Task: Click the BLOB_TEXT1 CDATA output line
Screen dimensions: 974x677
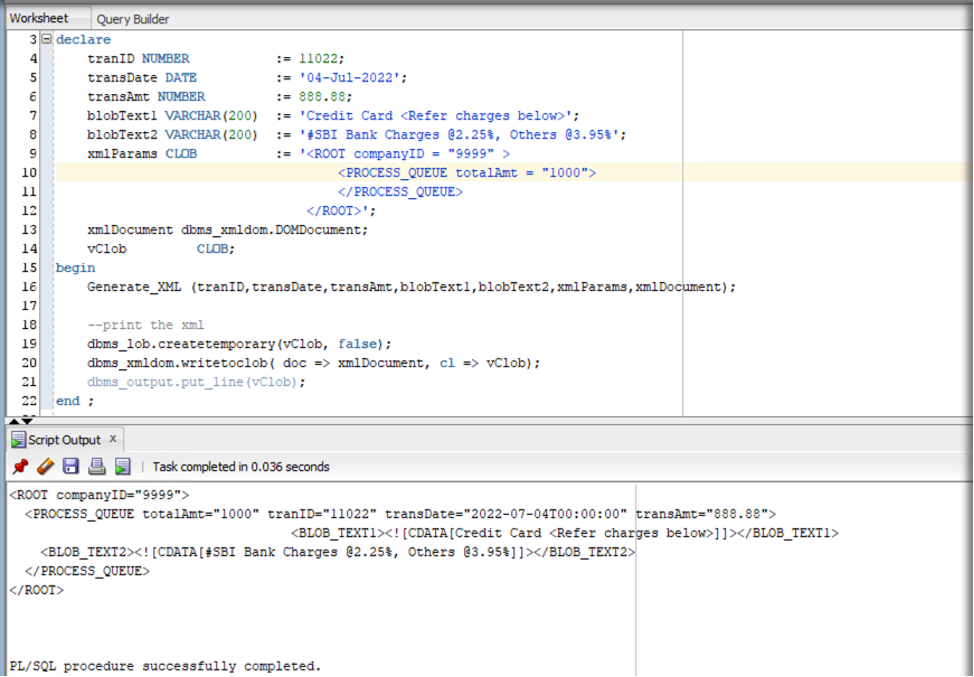Action: (565, 533)
